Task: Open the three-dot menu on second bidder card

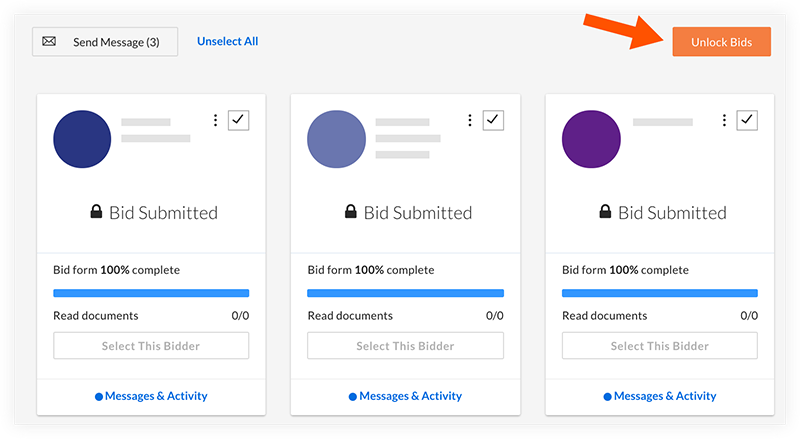Action: pos(470,120)
